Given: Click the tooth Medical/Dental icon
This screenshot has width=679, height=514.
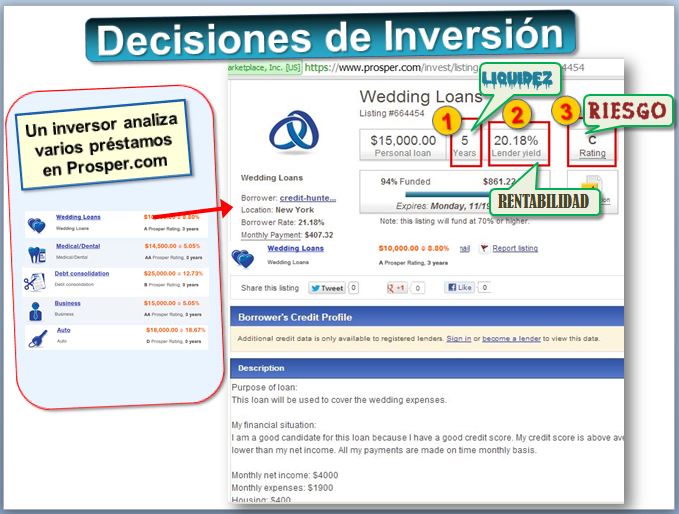Looking at the screenshot, I should 37,255.
